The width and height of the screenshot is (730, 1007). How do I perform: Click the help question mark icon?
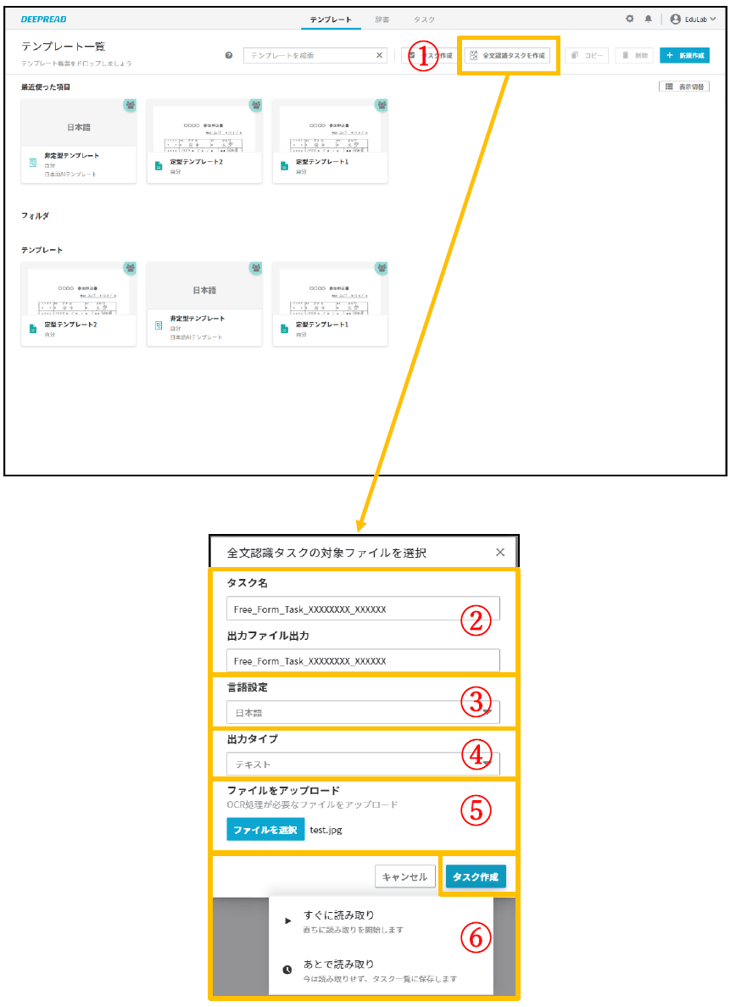pyautogui.click(x=229, y=56)
